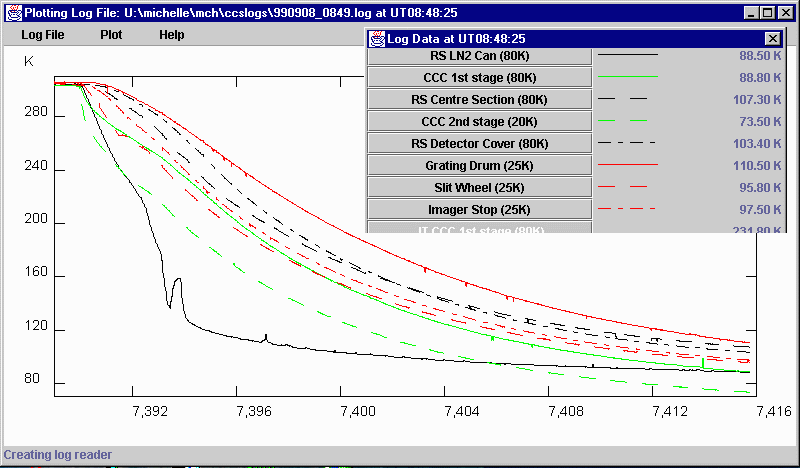Click the Imager Stop (25K) button
800x468 pixels.
pyautogui.click(x=480, y=209)
